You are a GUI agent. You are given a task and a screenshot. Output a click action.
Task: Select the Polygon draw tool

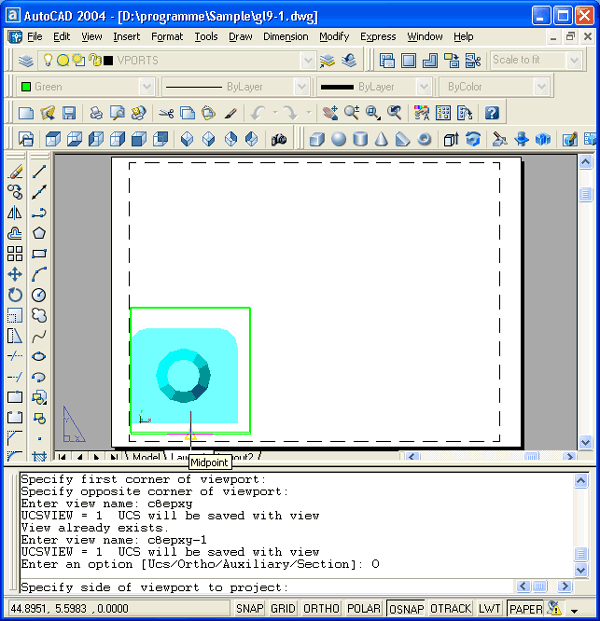(39, 233)
